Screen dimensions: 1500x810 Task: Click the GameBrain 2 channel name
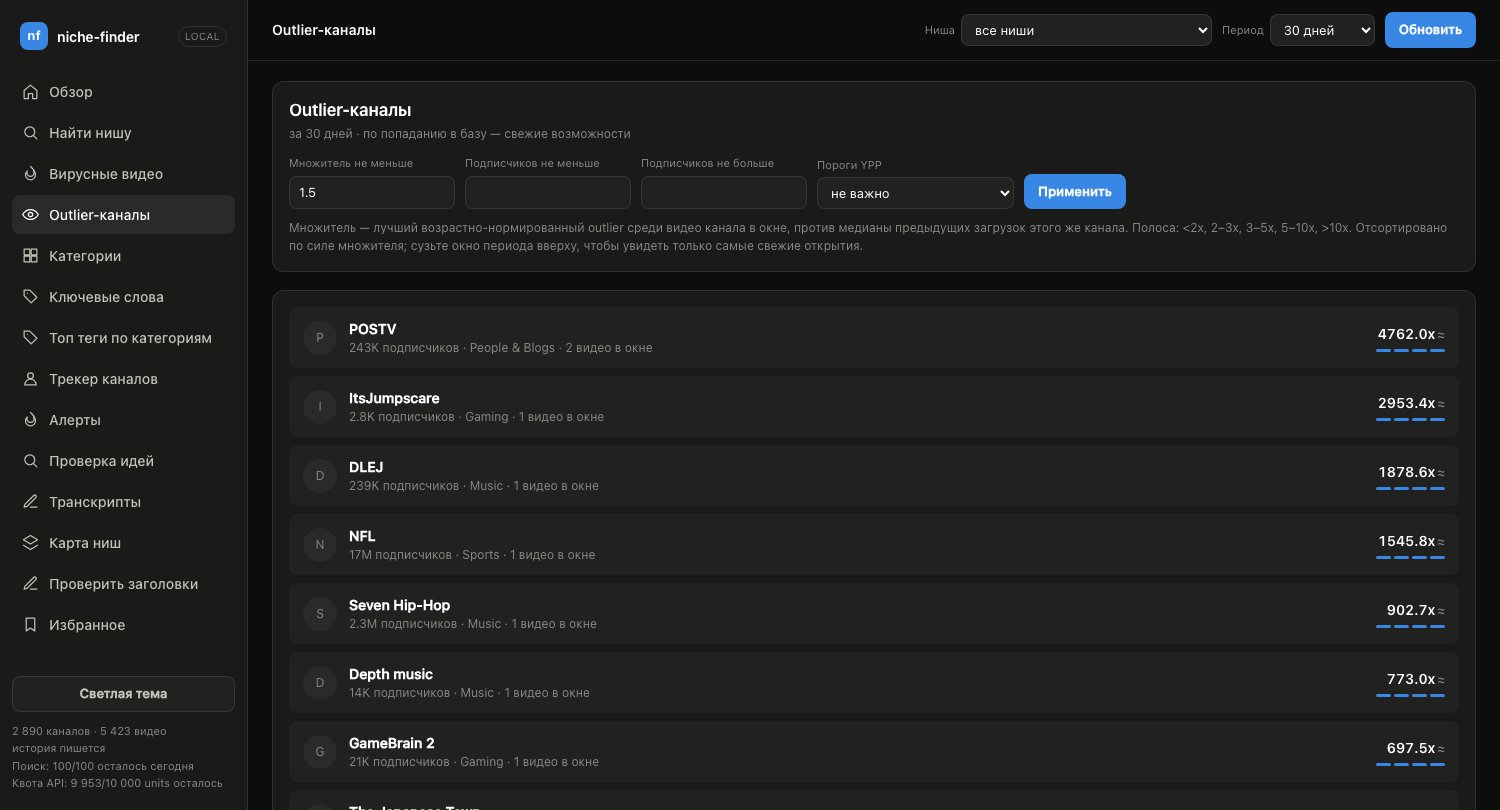point(391,743)
